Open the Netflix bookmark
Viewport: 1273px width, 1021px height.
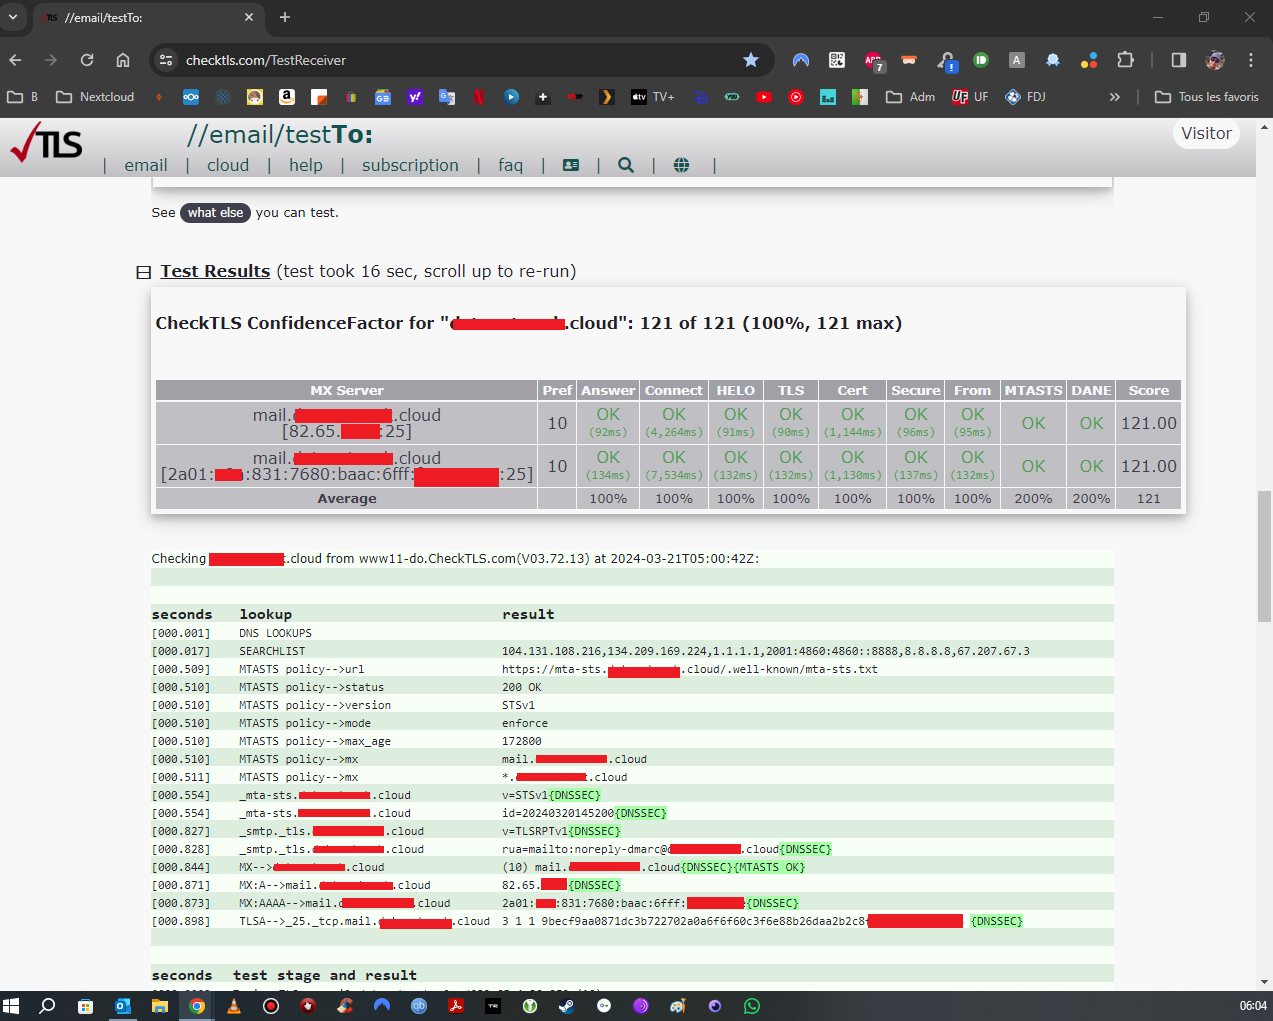coord(479,97)
